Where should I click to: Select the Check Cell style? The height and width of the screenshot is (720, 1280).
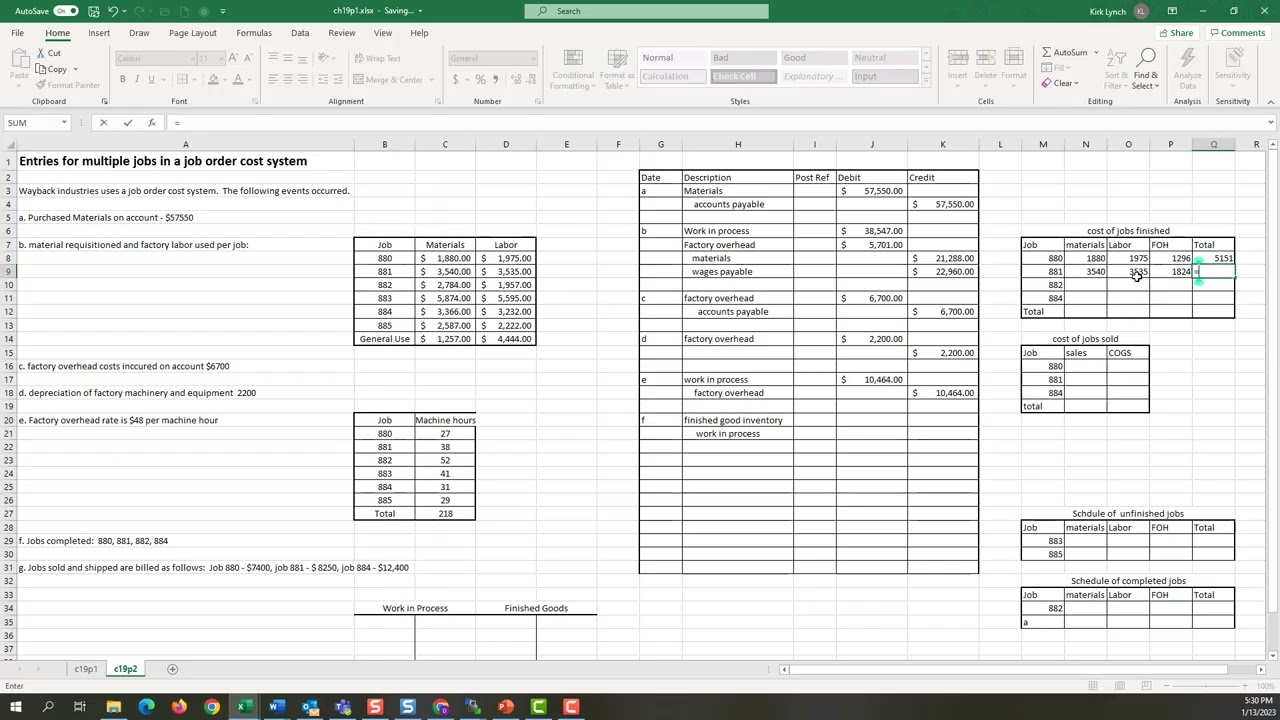743,77
